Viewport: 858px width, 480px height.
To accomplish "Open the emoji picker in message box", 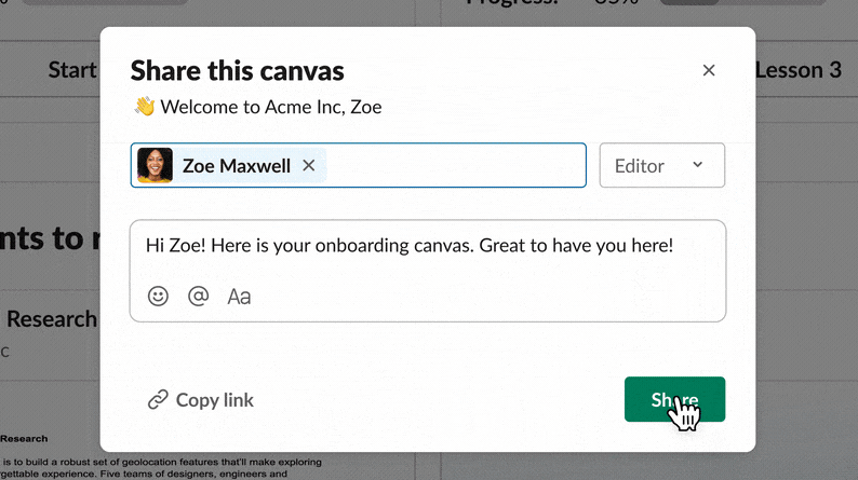I will [x=158, y=296].
